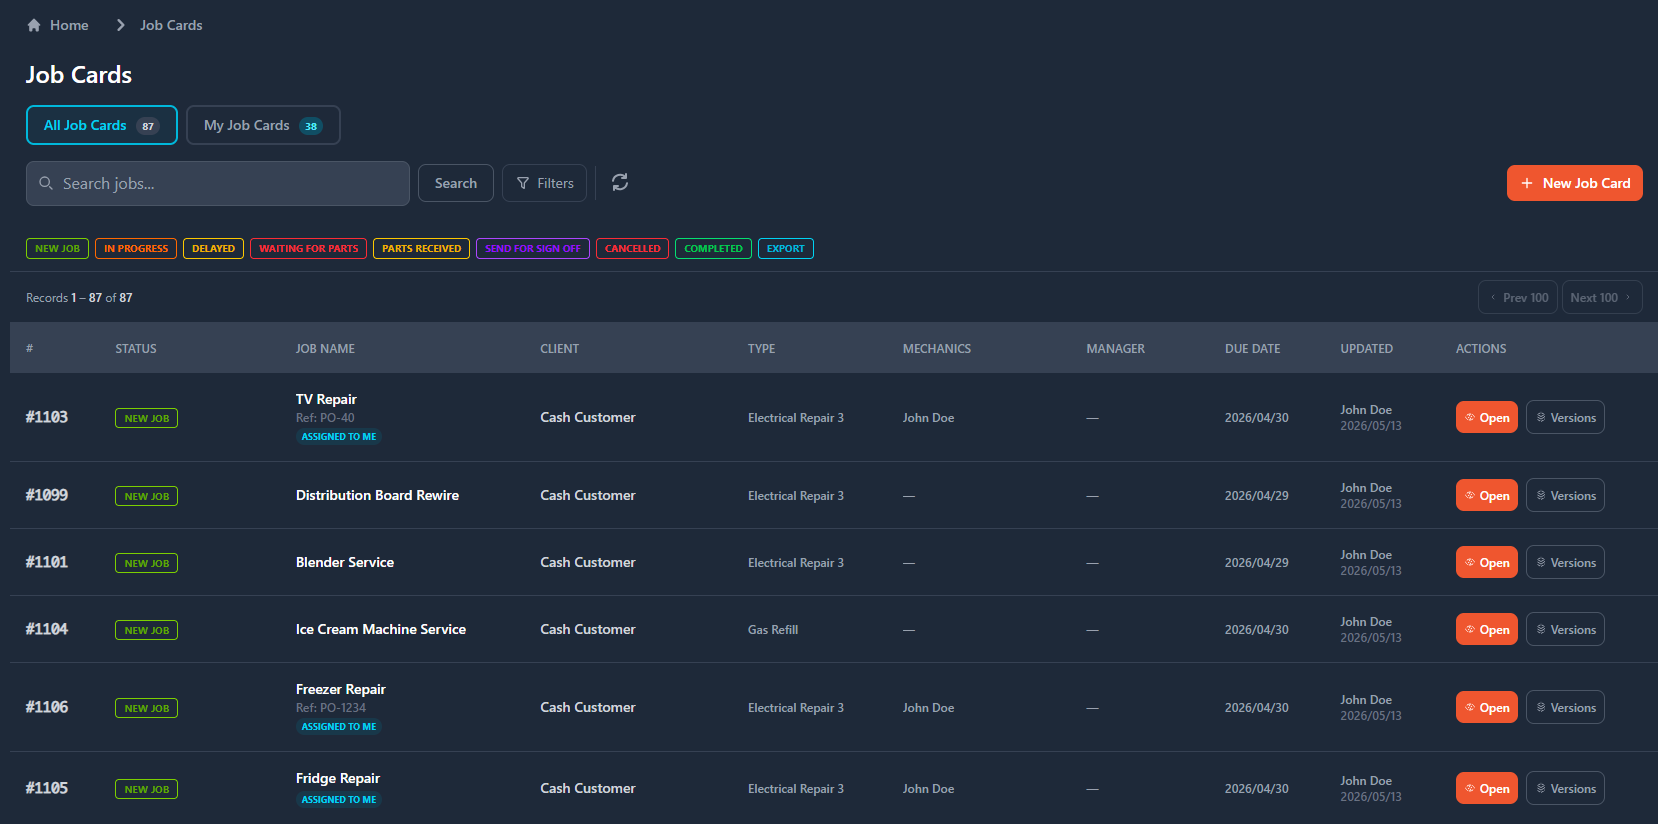Filter by COMPLETED status chip
This screenshot has width=1658, height=824.
[713, 248]
